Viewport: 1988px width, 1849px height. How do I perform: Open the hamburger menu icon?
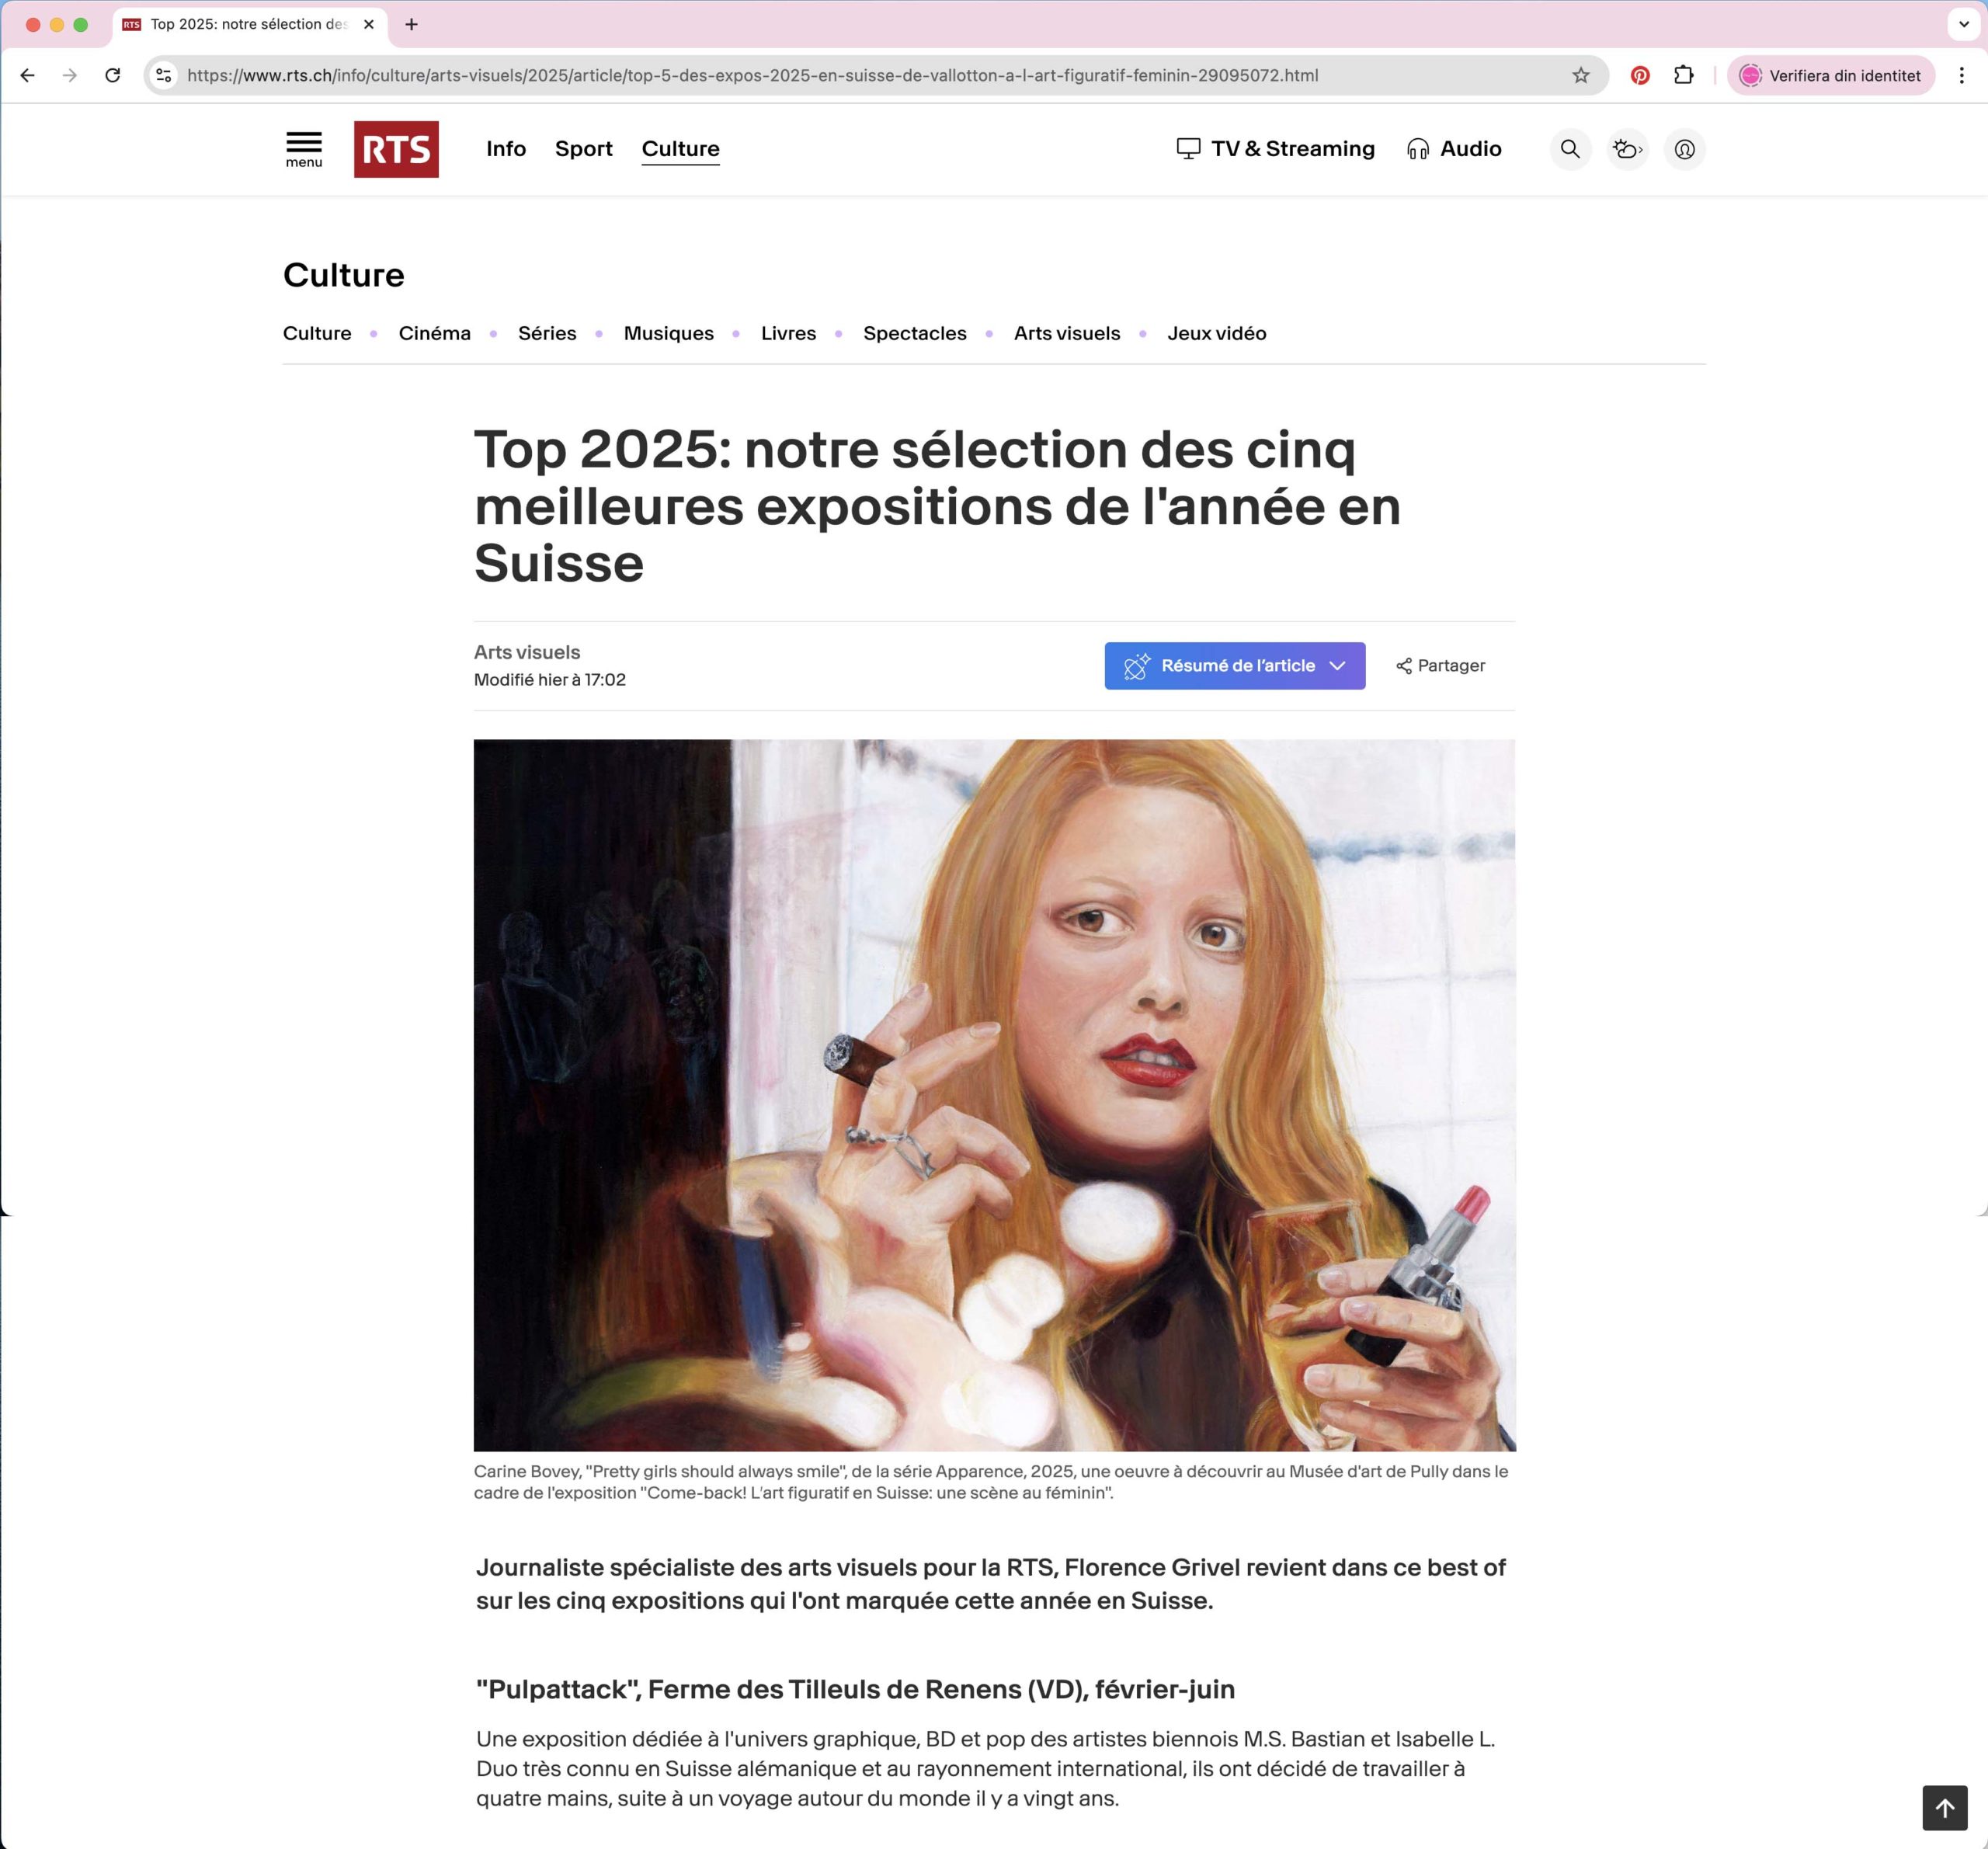point(304,149)
